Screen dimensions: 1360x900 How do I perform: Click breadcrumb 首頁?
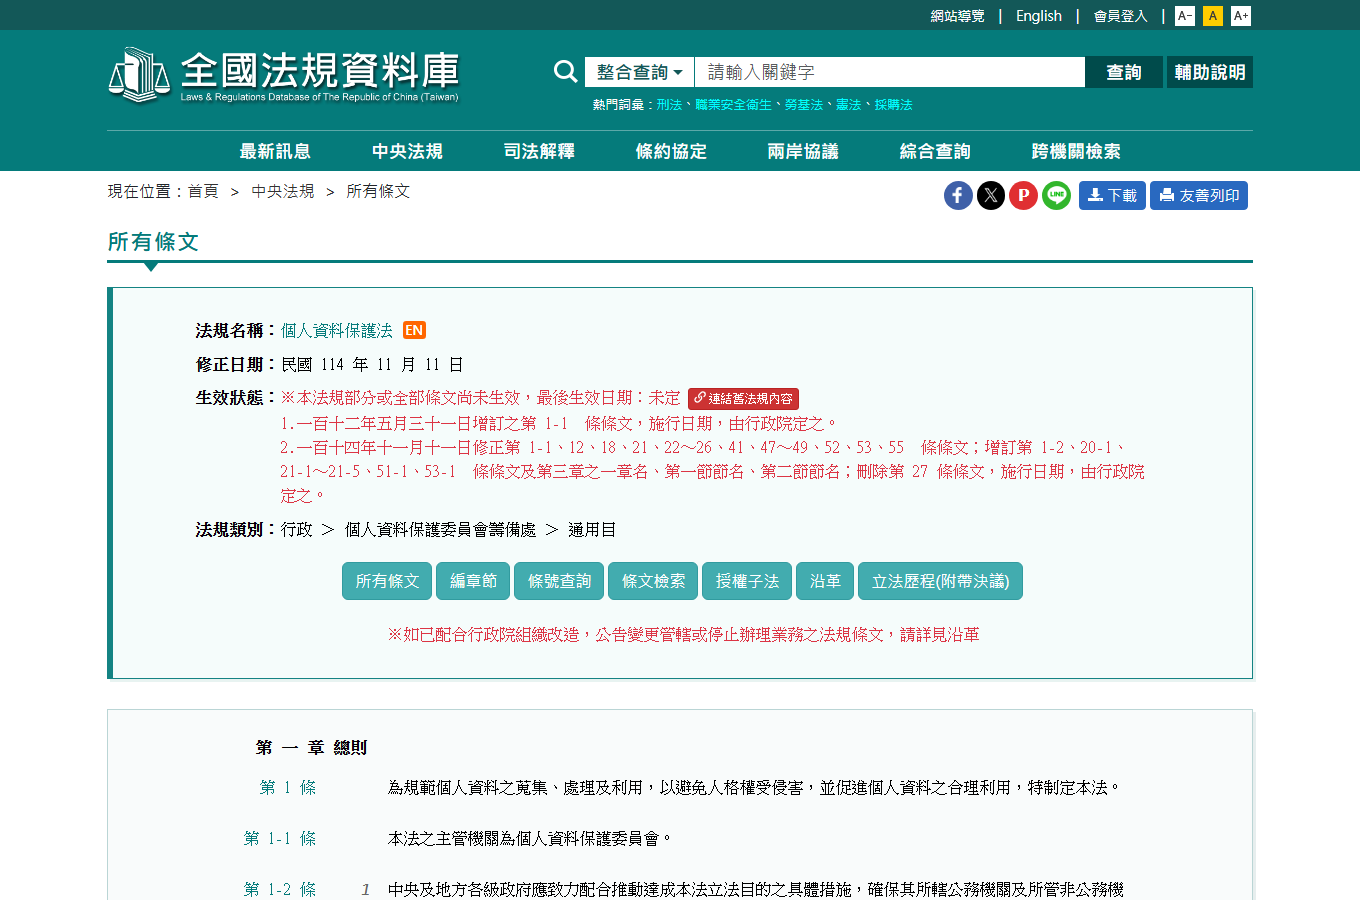point(203,191)
